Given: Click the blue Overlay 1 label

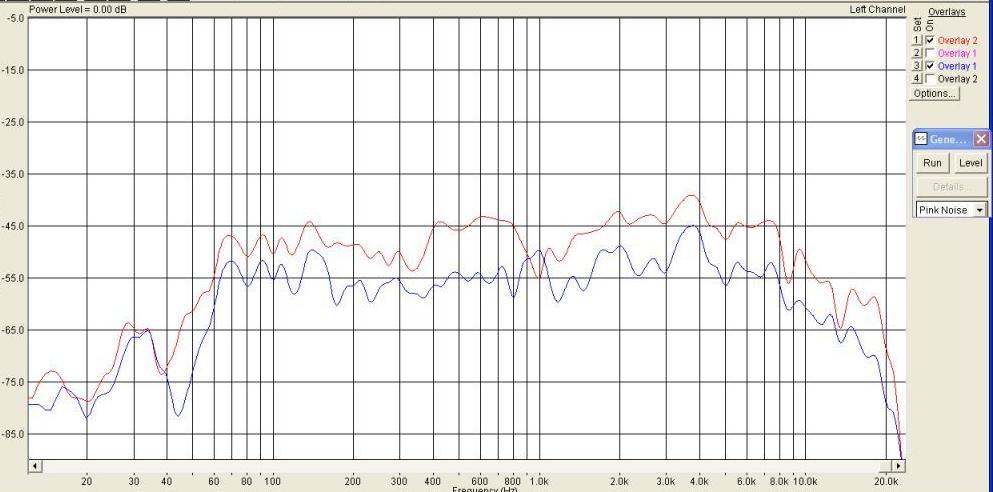Looking at the screenshot, I should [x=958, y=66].
